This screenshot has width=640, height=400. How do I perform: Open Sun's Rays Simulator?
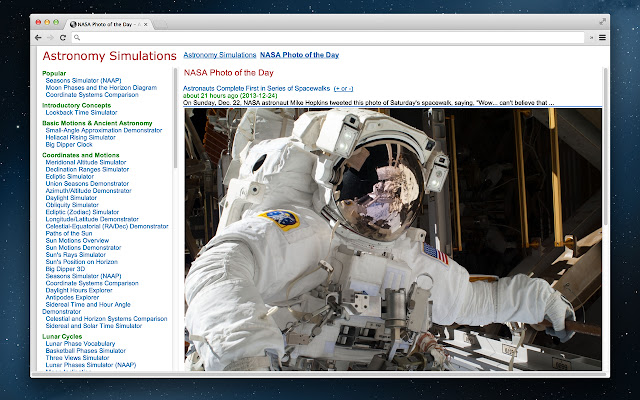coord(76,255)
